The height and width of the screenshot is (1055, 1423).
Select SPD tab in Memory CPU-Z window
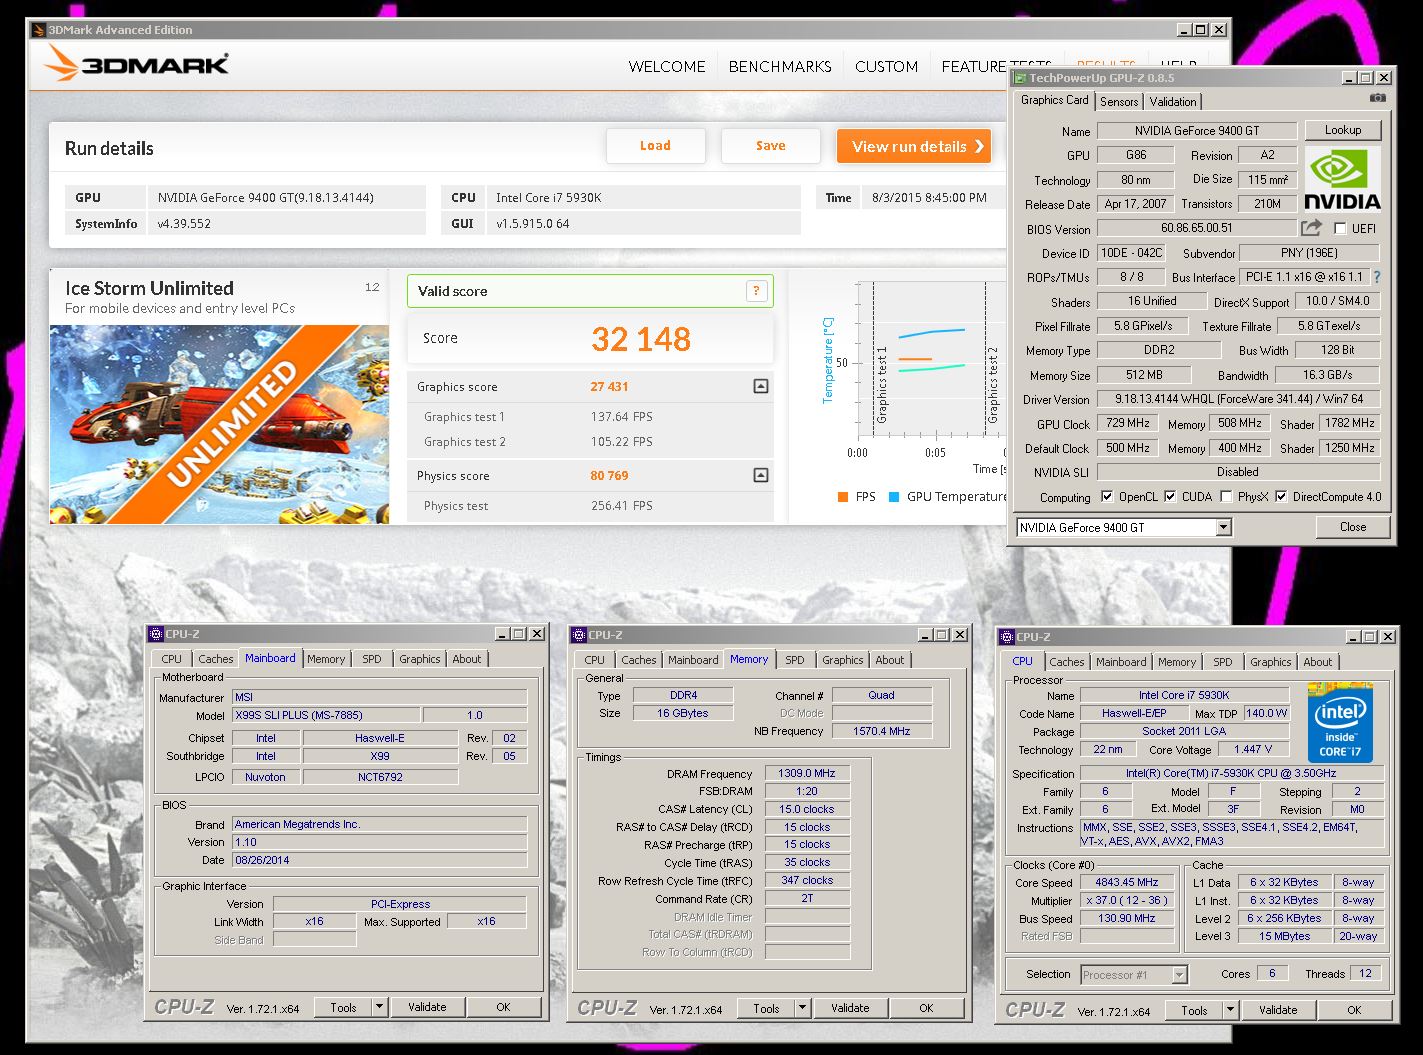pos(795,660)
